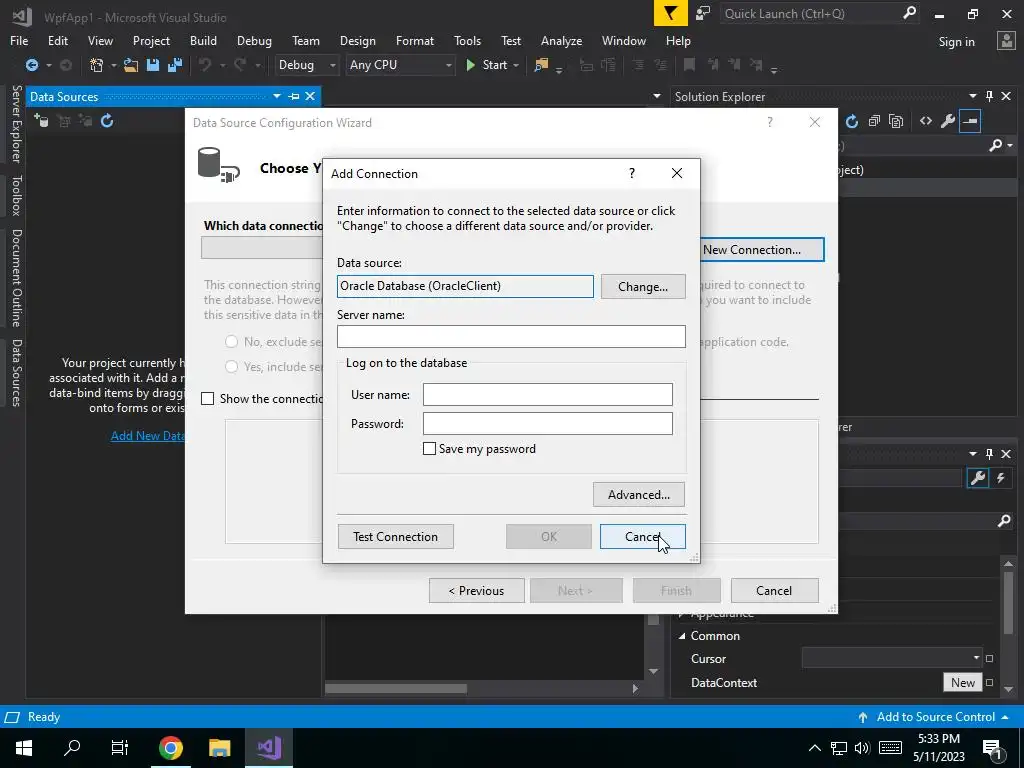Click the Save All icon

pos(175,65)
